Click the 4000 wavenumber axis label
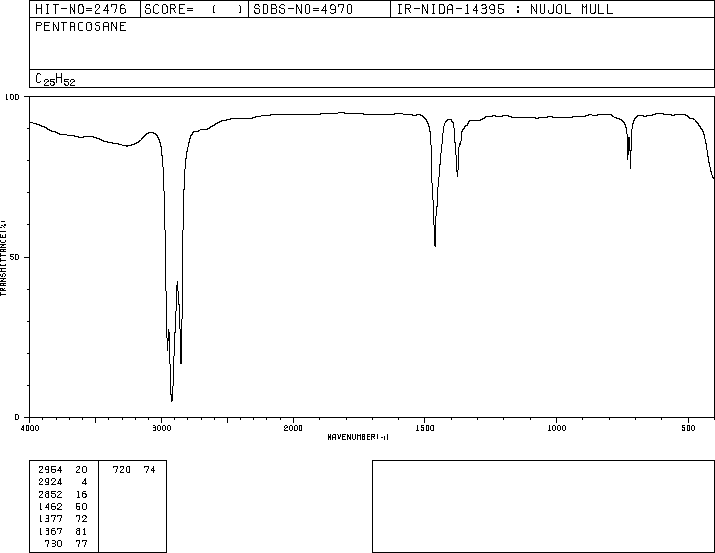 30,428
